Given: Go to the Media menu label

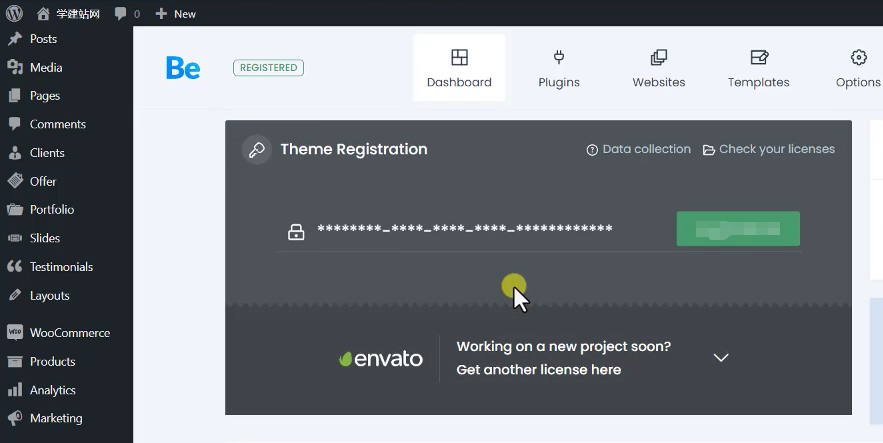Looking at the screenshot, I should (46, 68).
